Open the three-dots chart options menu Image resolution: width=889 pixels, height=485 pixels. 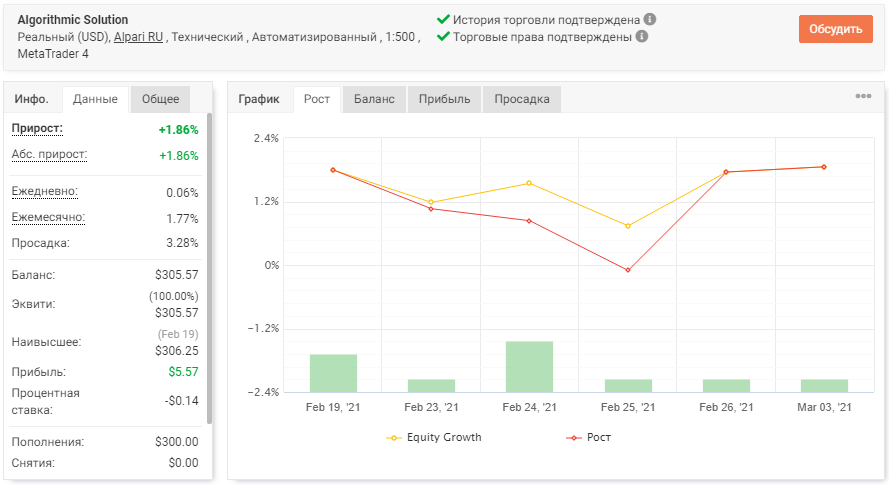[x=863, y=96]
